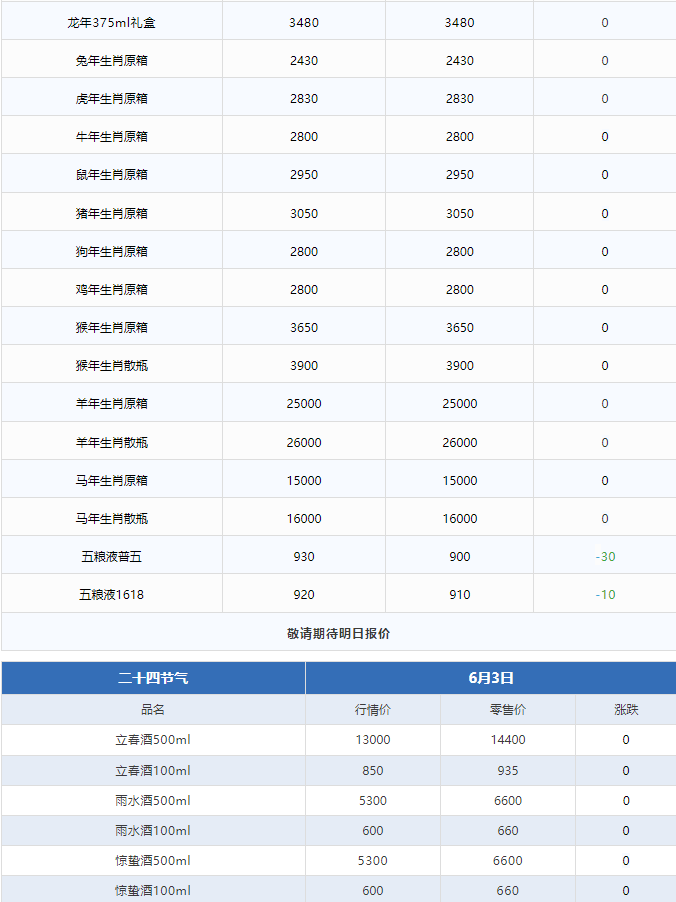
Task: Select the 14400 retail price for 立春酒500ml
Action: coord(507,740)
